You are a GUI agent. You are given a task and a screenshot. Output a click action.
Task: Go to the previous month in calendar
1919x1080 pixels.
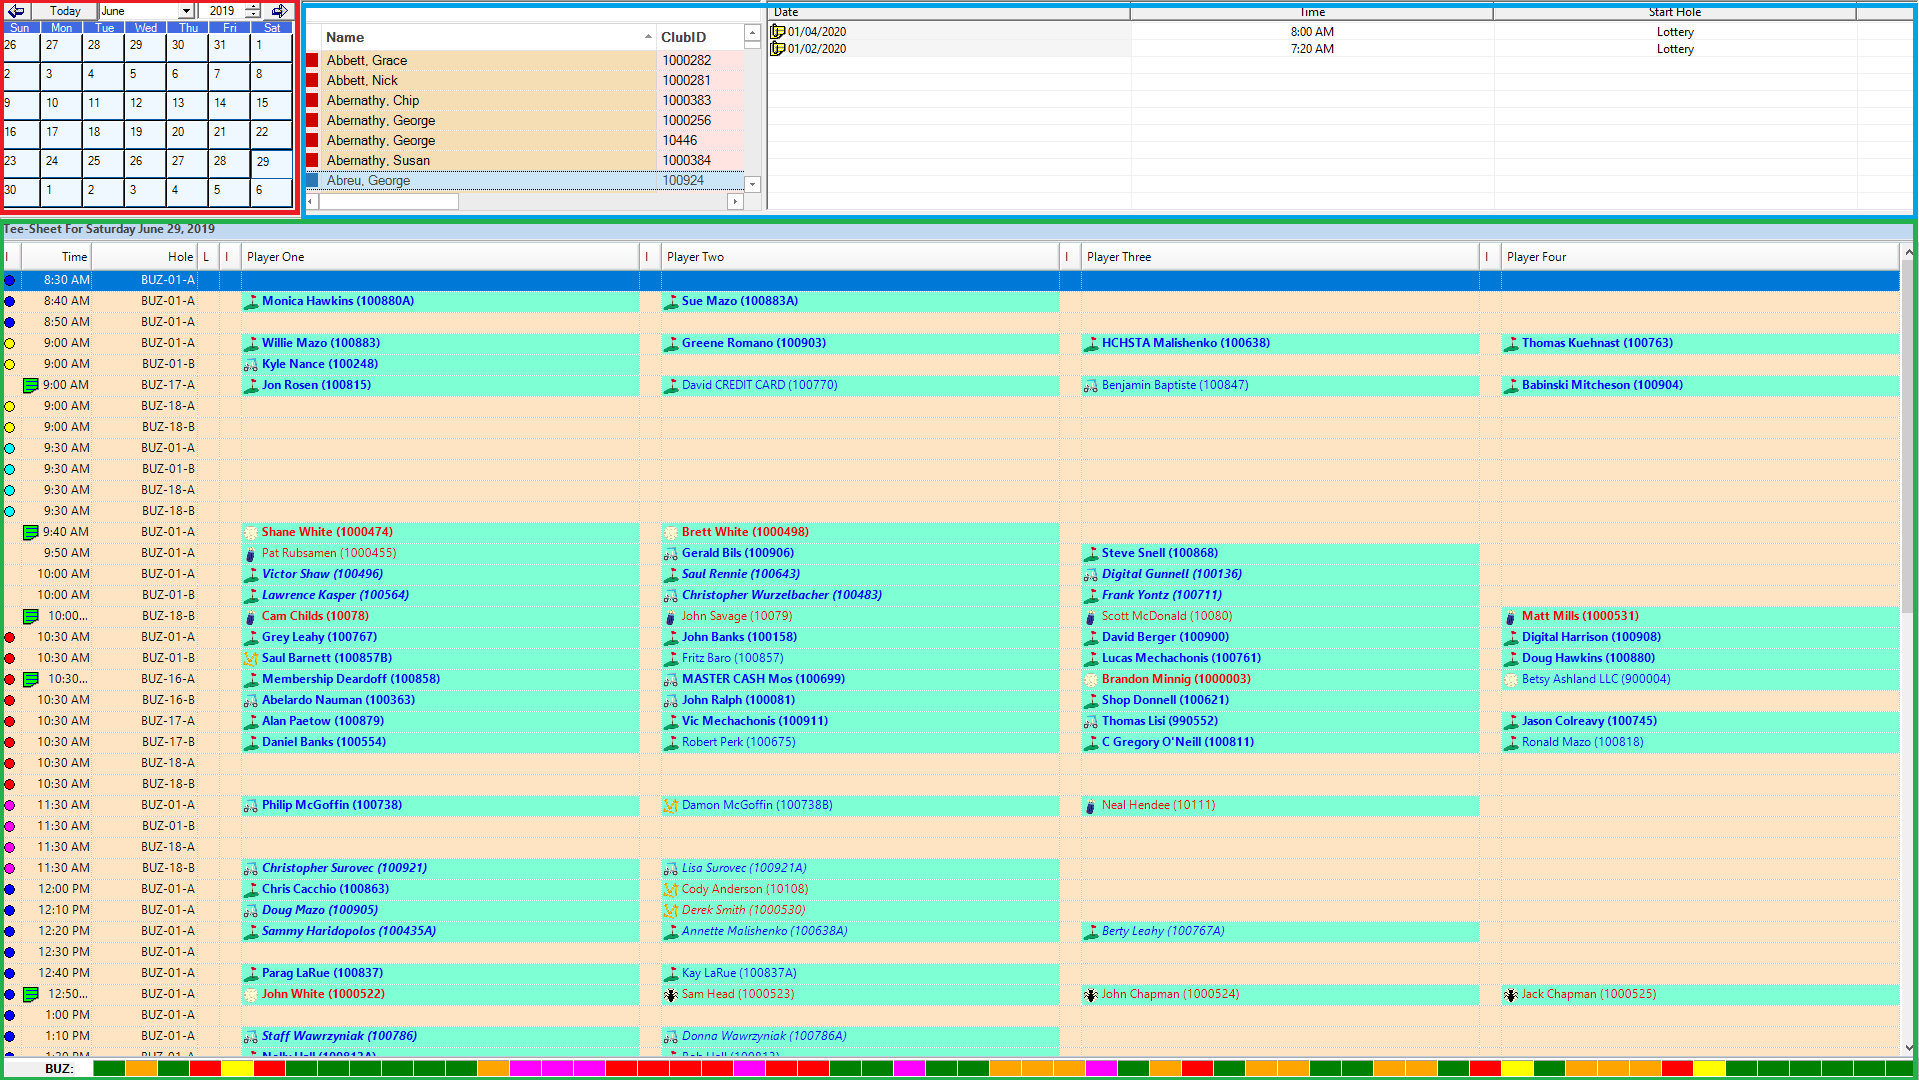[x=16, y=11]
